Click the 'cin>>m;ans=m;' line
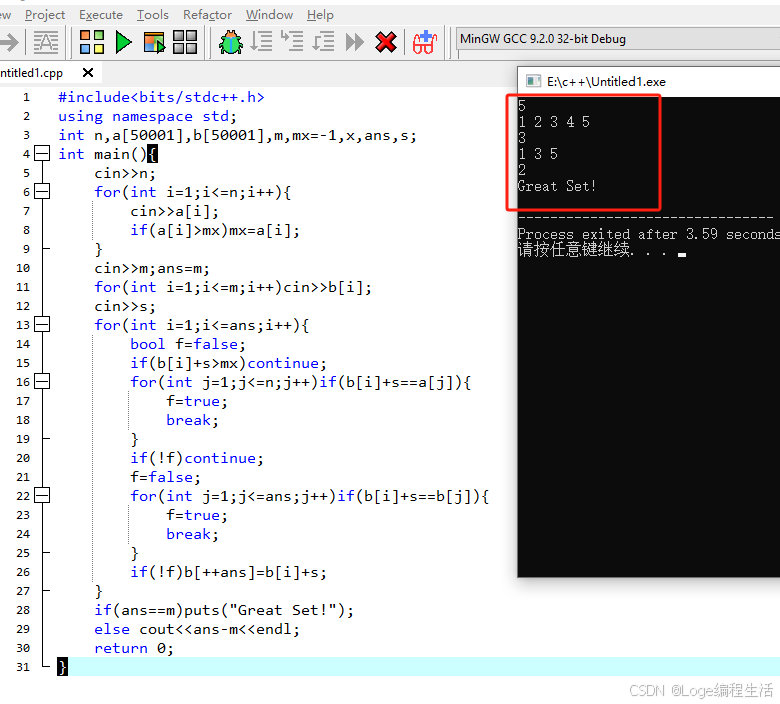 coord(152,269)
